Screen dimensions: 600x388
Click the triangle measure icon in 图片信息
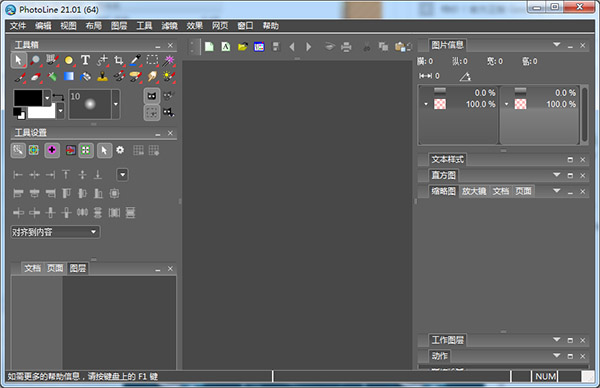coord(465,77)
